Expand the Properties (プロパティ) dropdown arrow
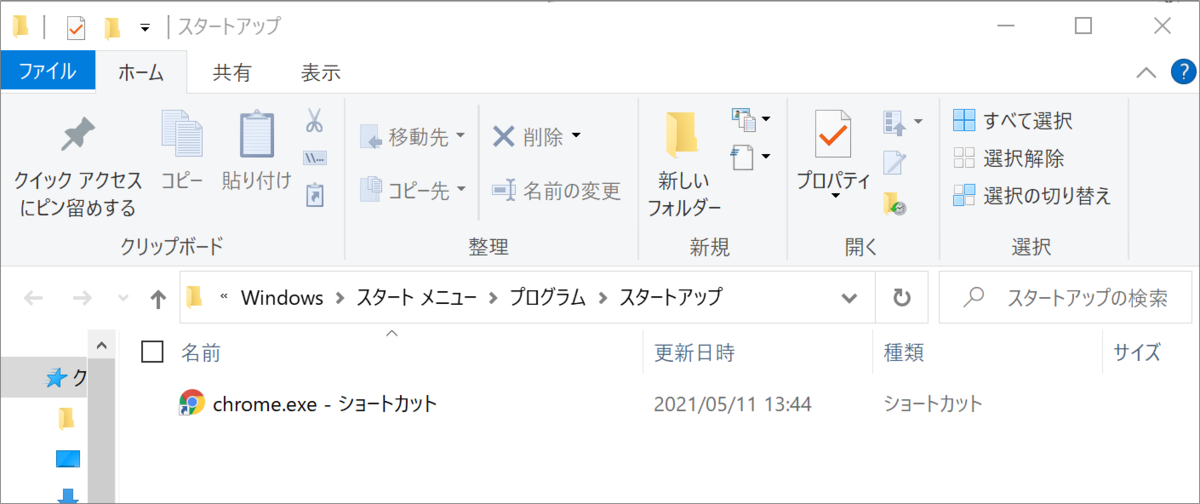Viewport: 1200px width, 504px height. click(x=834, y=198)
